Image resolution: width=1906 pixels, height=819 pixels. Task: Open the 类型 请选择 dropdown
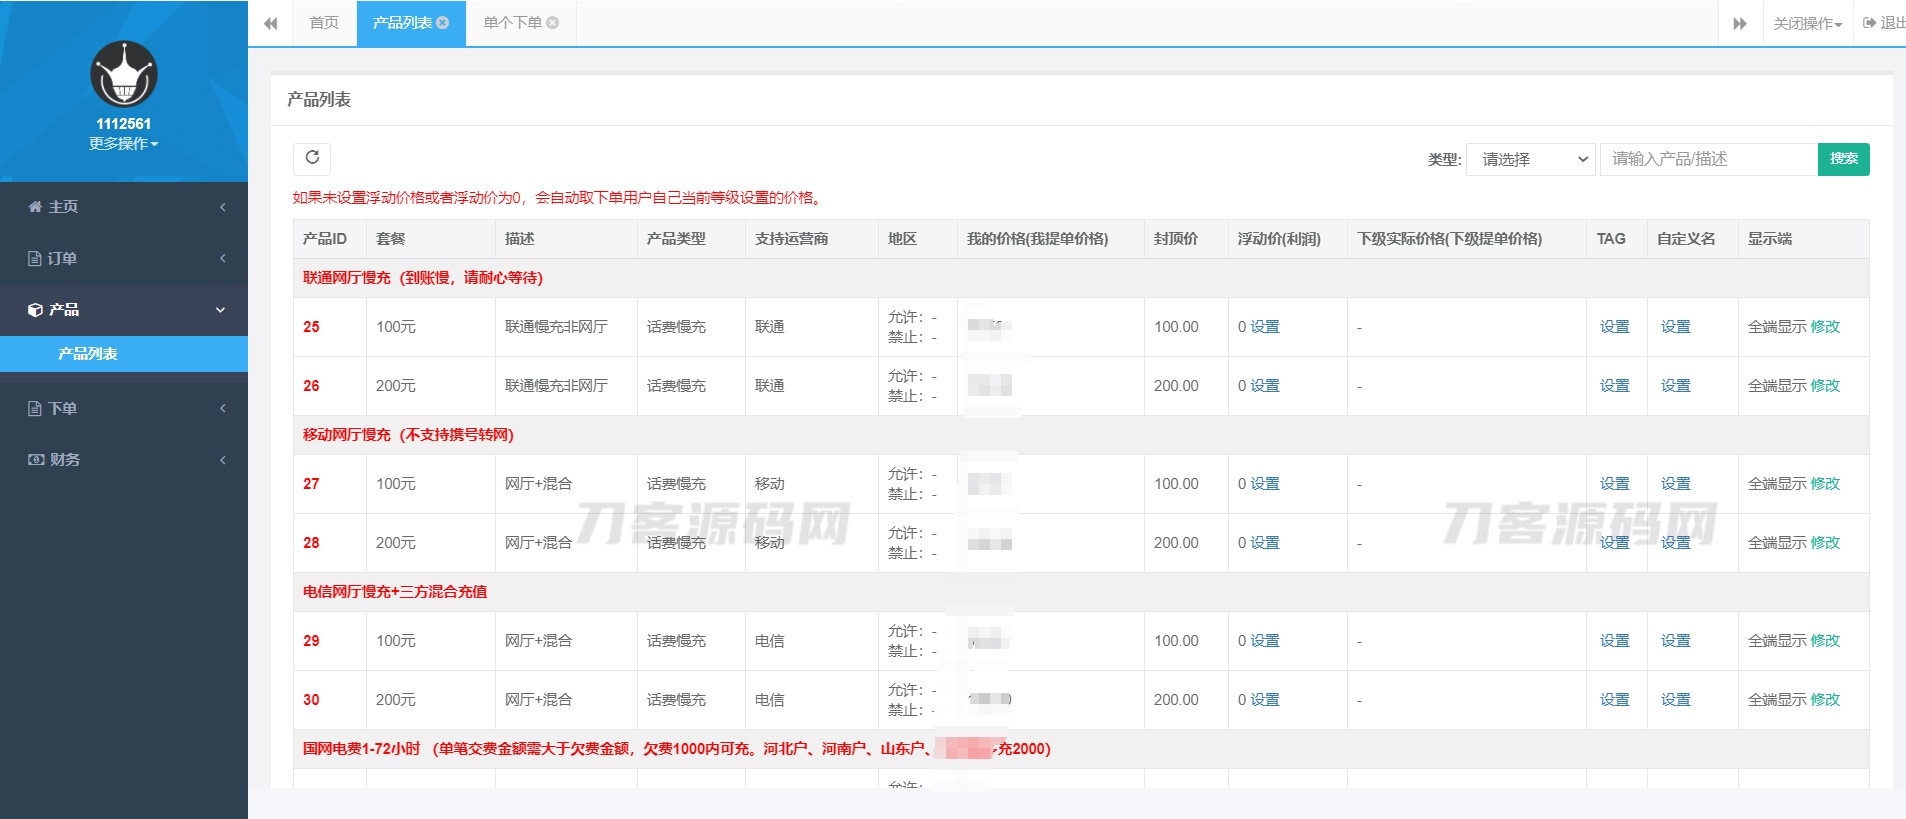1530,160
